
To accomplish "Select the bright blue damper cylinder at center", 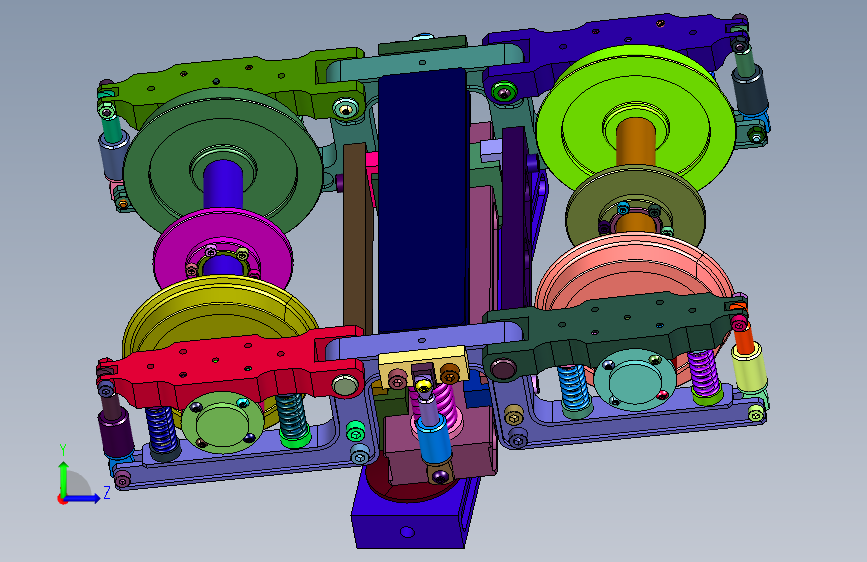I will tap(434, 440).
